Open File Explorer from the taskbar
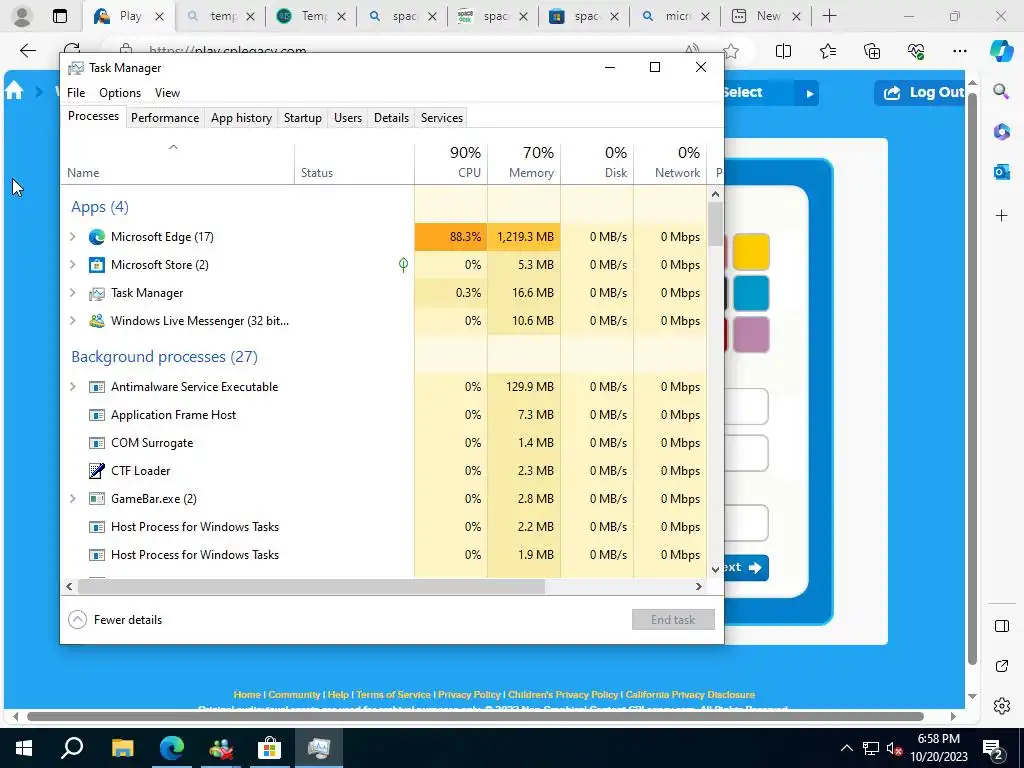Image resolution: width=1024 pixels, height=768 pixels. pyautogui.click(x=122, y=748)
